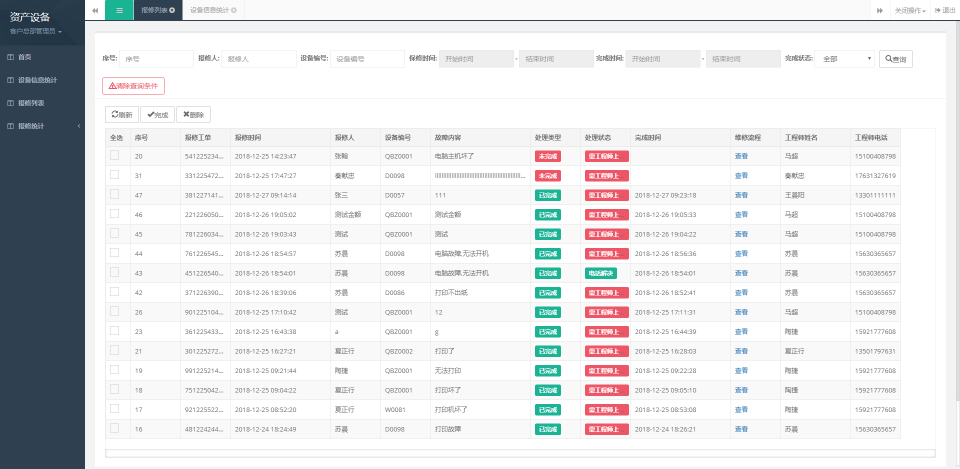Open the 客户总部管理员 user dropdown

coord(36,31)
